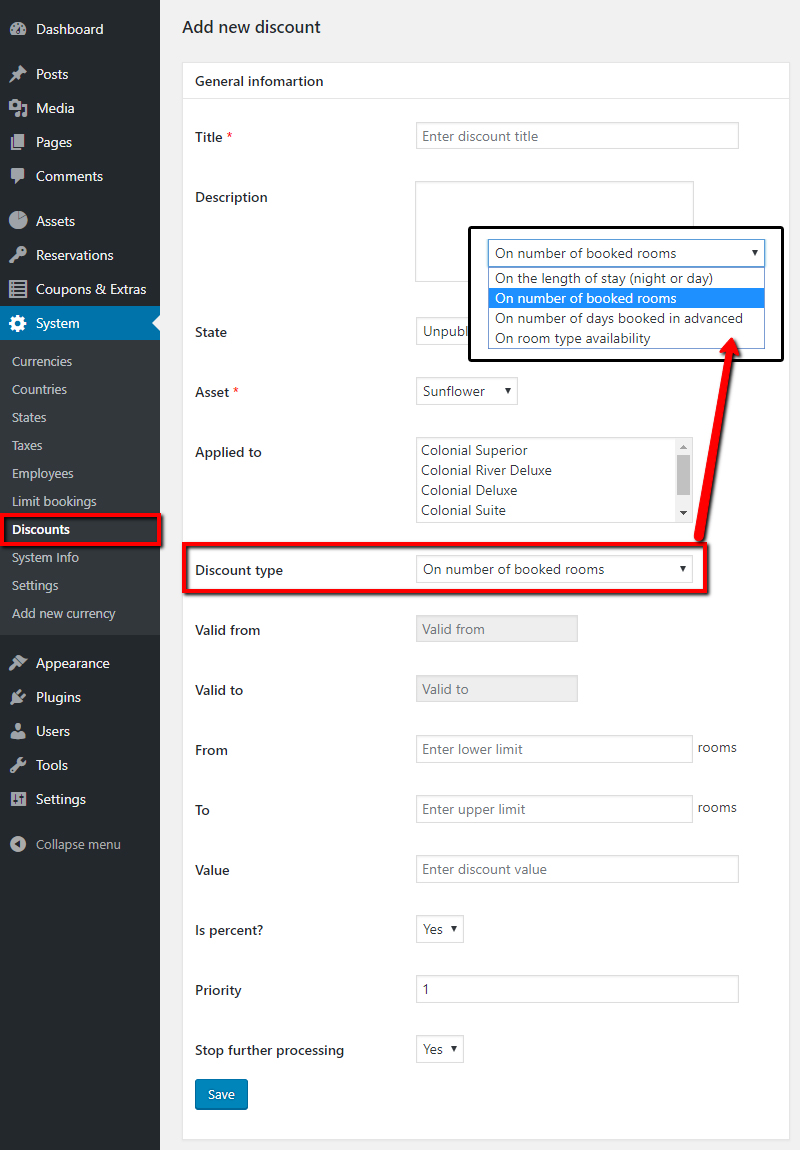
Task: Click the Save button
Action: pyautogui.click(x=221, y=1094)
